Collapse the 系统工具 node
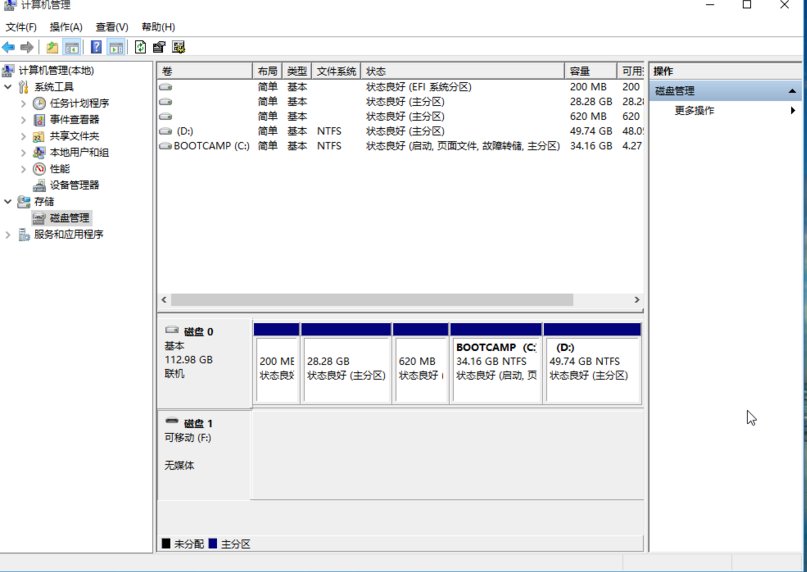Image resolution: width=807 pixels, height=572 pixels. pyautogui.click(x=8, y=87)
